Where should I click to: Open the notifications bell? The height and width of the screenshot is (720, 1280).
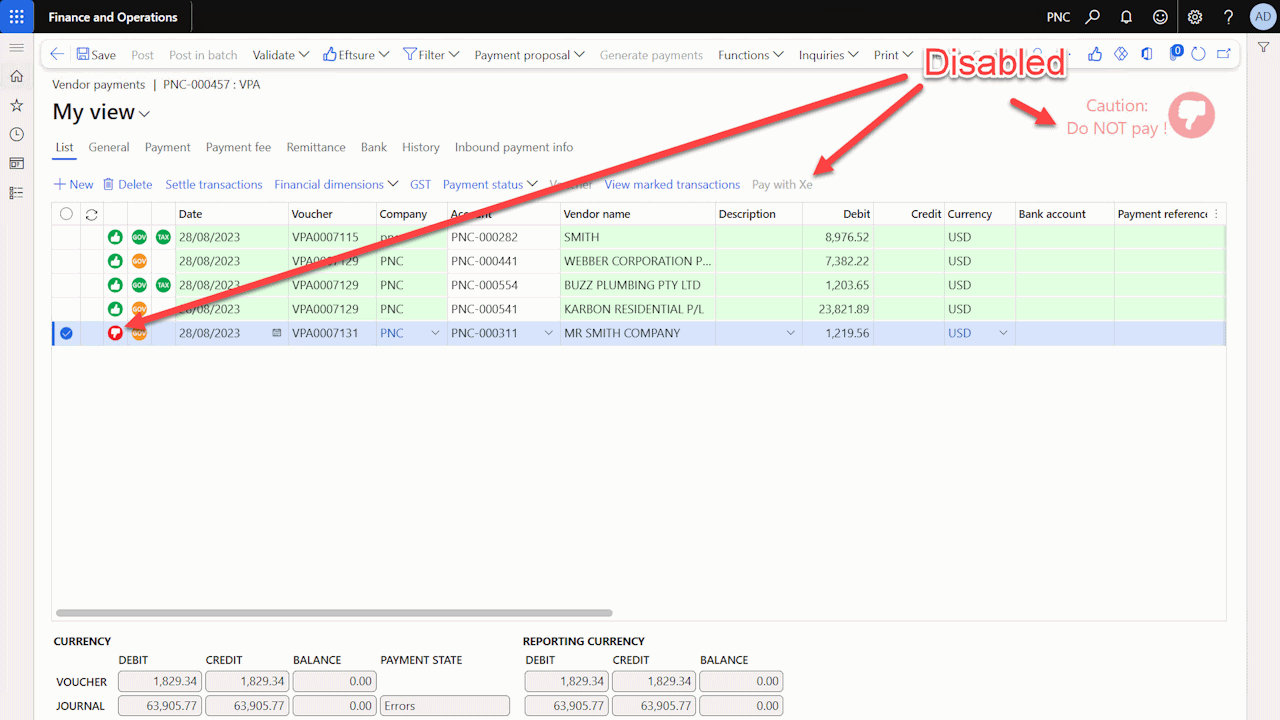point(1126,17)
